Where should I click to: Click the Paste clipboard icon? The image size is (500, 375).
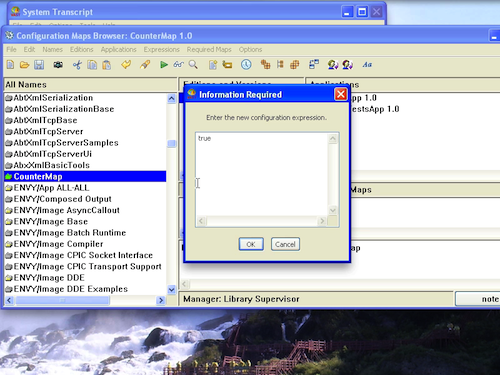coord(107,64)
